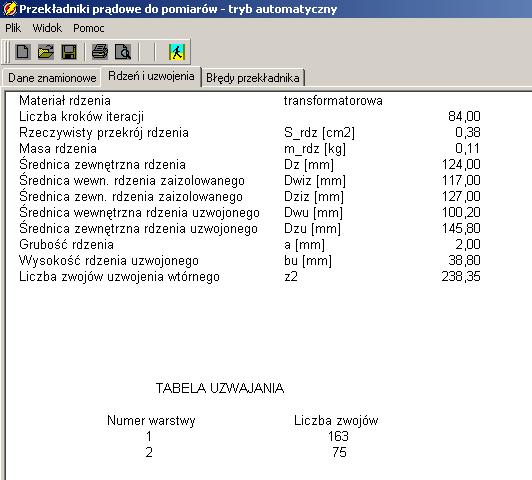Select the turns count 163
532x480 pixels.
coord(338,436)
